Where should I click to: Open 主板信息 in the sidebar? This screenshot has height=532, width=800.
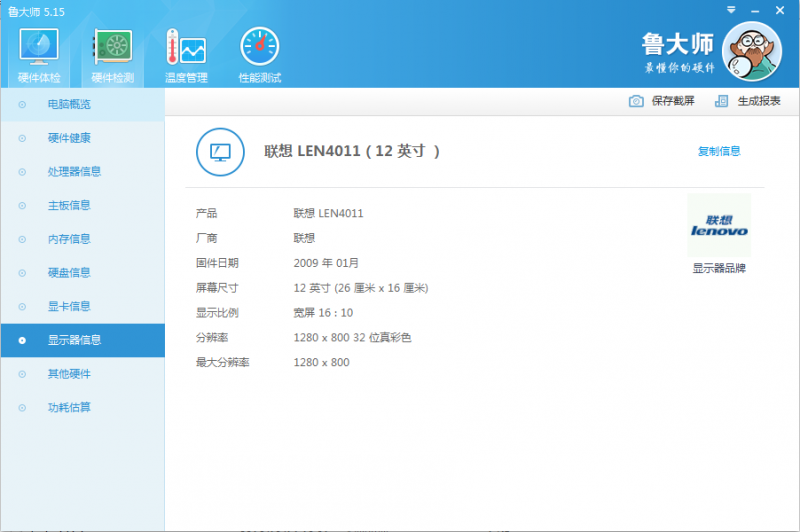click(x=83, y=206)
